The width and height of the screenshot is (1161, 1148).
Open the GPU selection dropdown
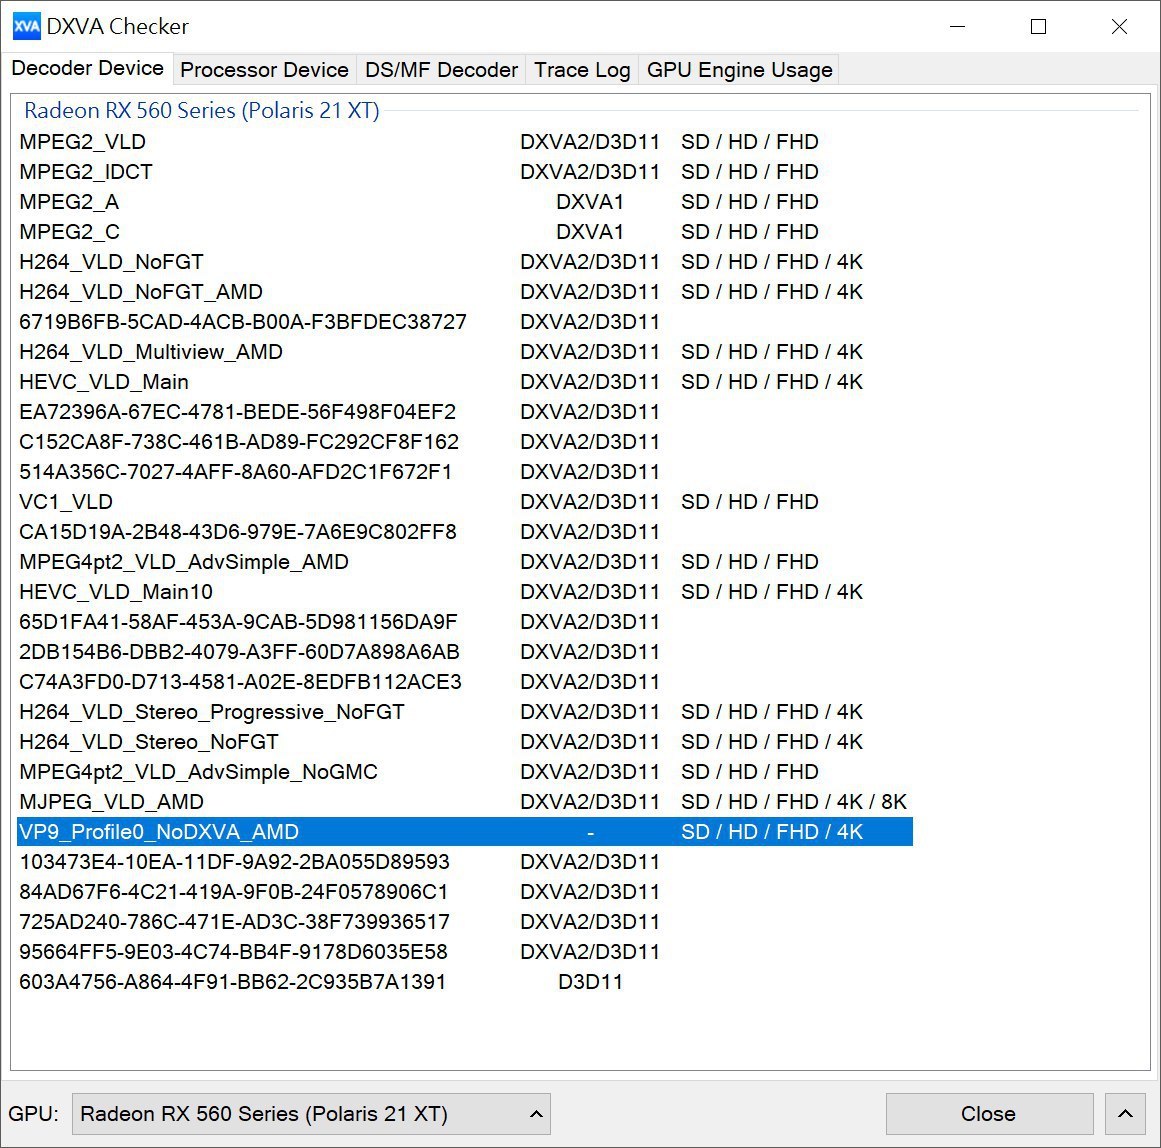click(x=311, y=1114)
